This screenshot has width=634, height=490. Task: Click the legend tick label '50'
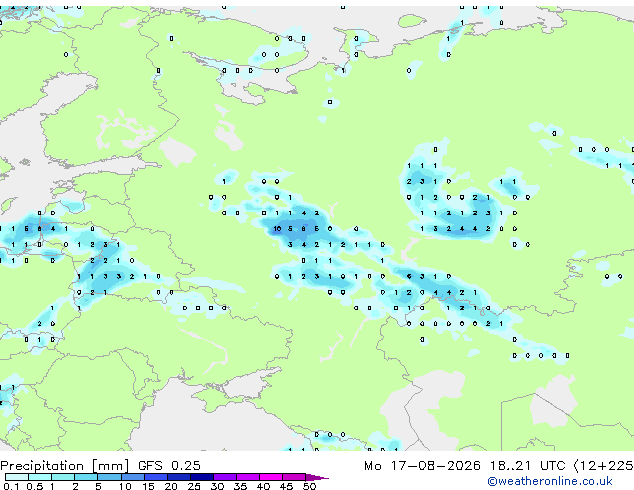click(x=309, y=486)
